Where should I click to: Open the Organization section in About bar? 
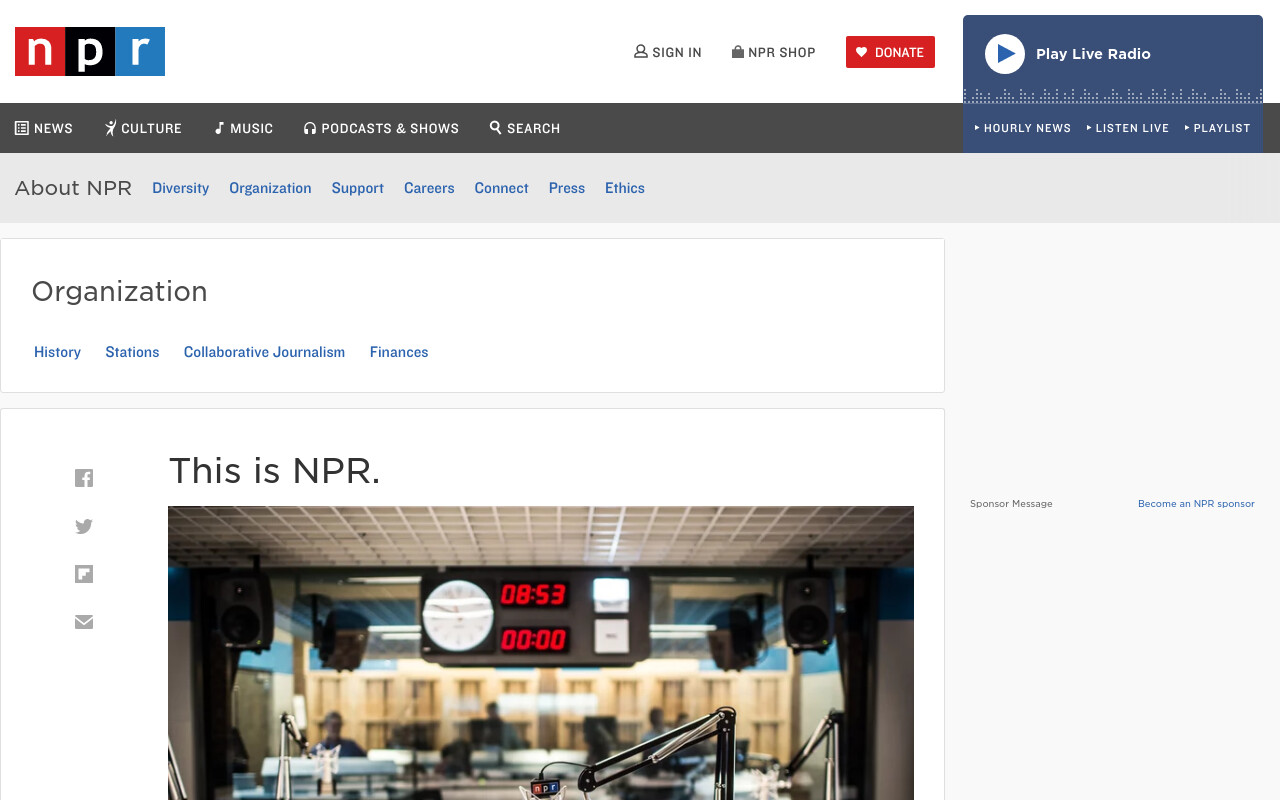click(270, 188)
